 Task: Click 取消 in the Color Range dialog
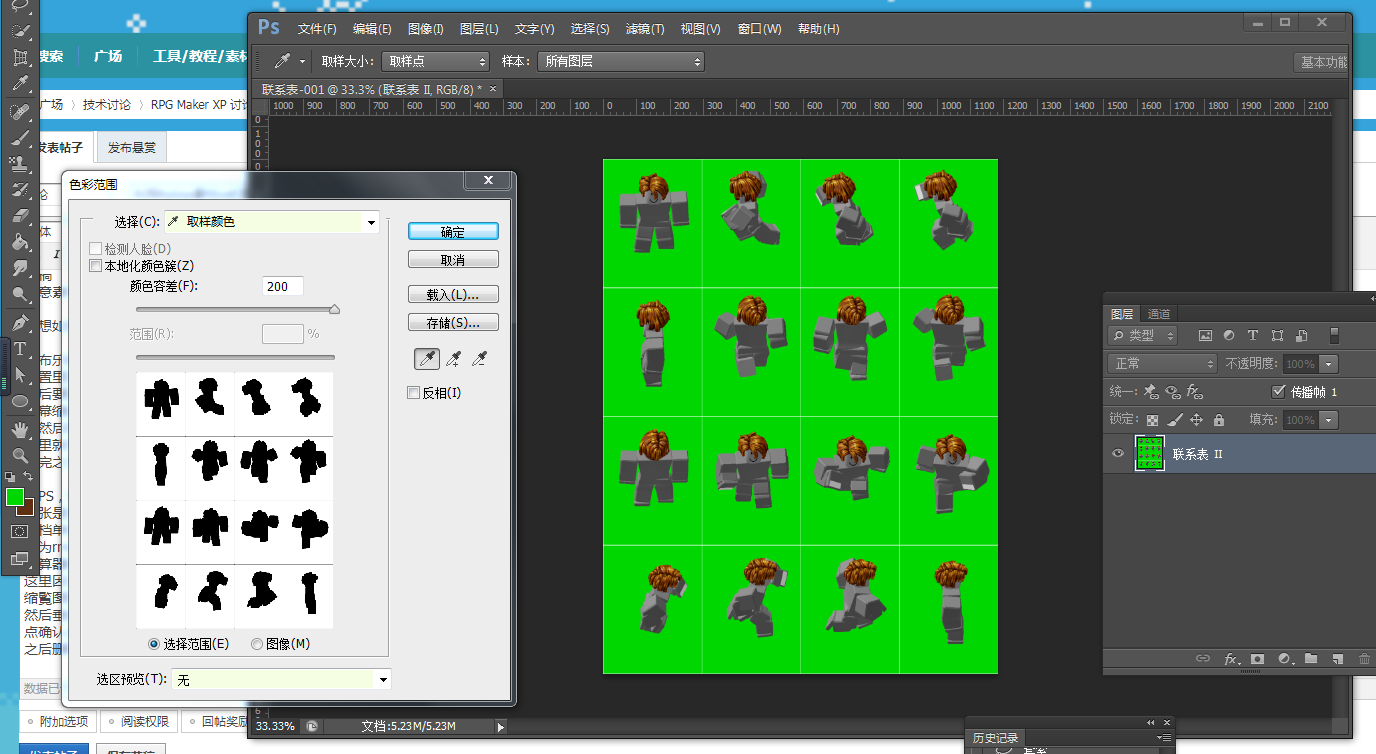click(x=453, y=260)
